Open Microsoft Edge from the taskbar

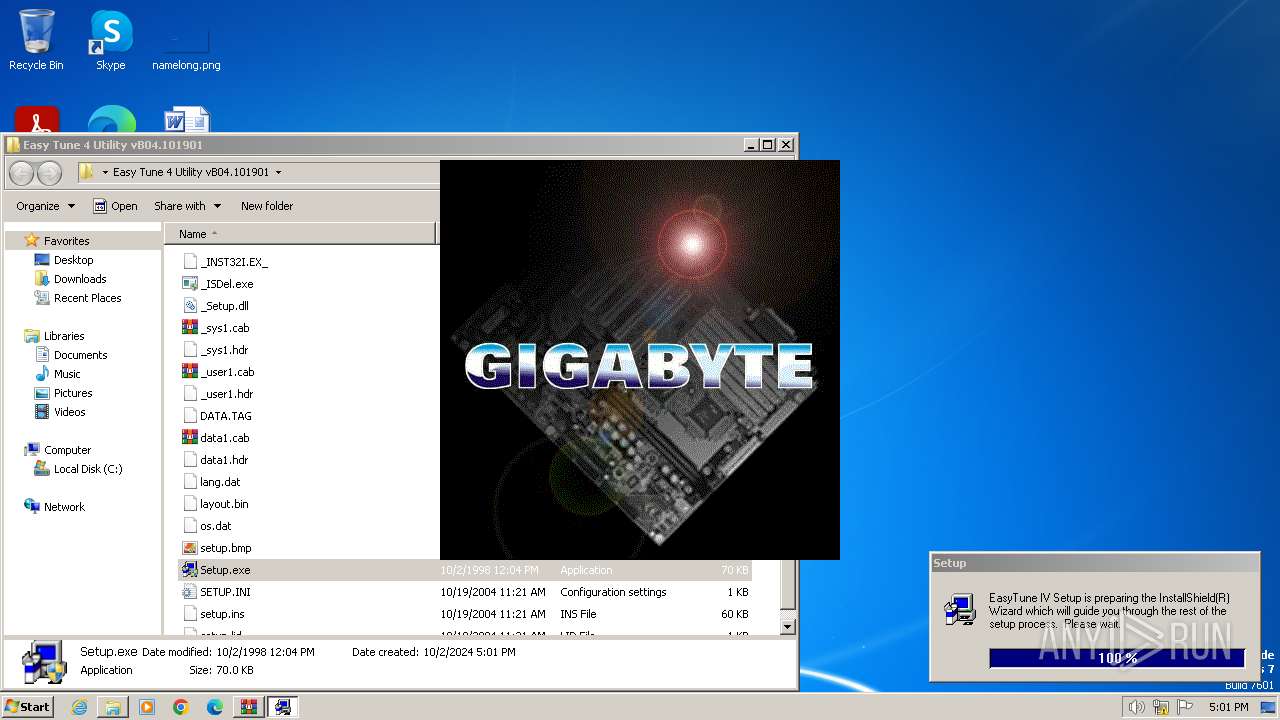[215, 707]
